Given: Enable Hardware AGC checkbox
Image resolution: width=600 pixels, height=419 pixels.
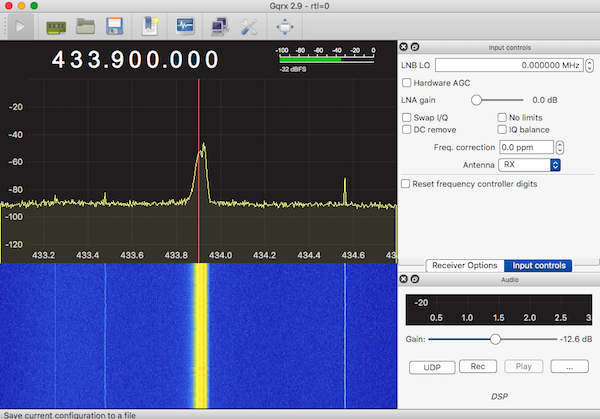Looking at the screenshot, I should click(406, 83).
